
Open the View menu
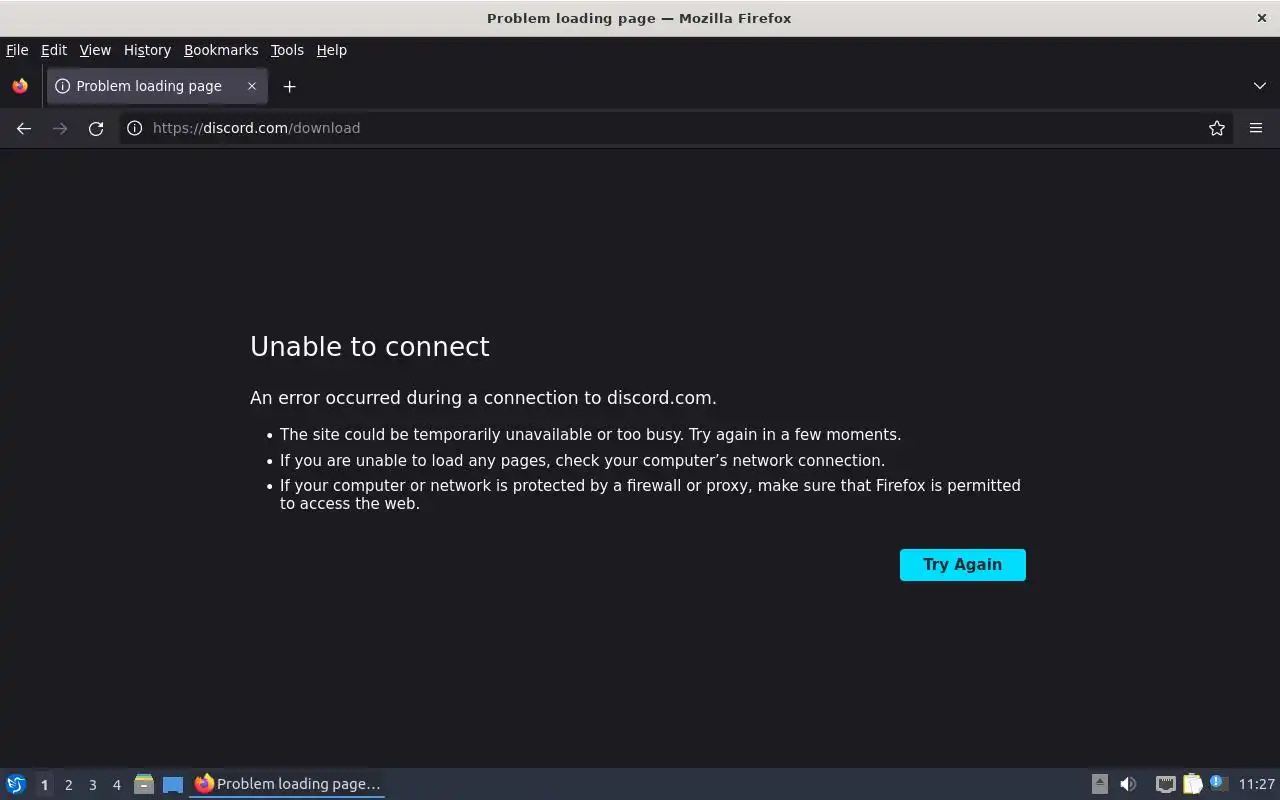95,50
